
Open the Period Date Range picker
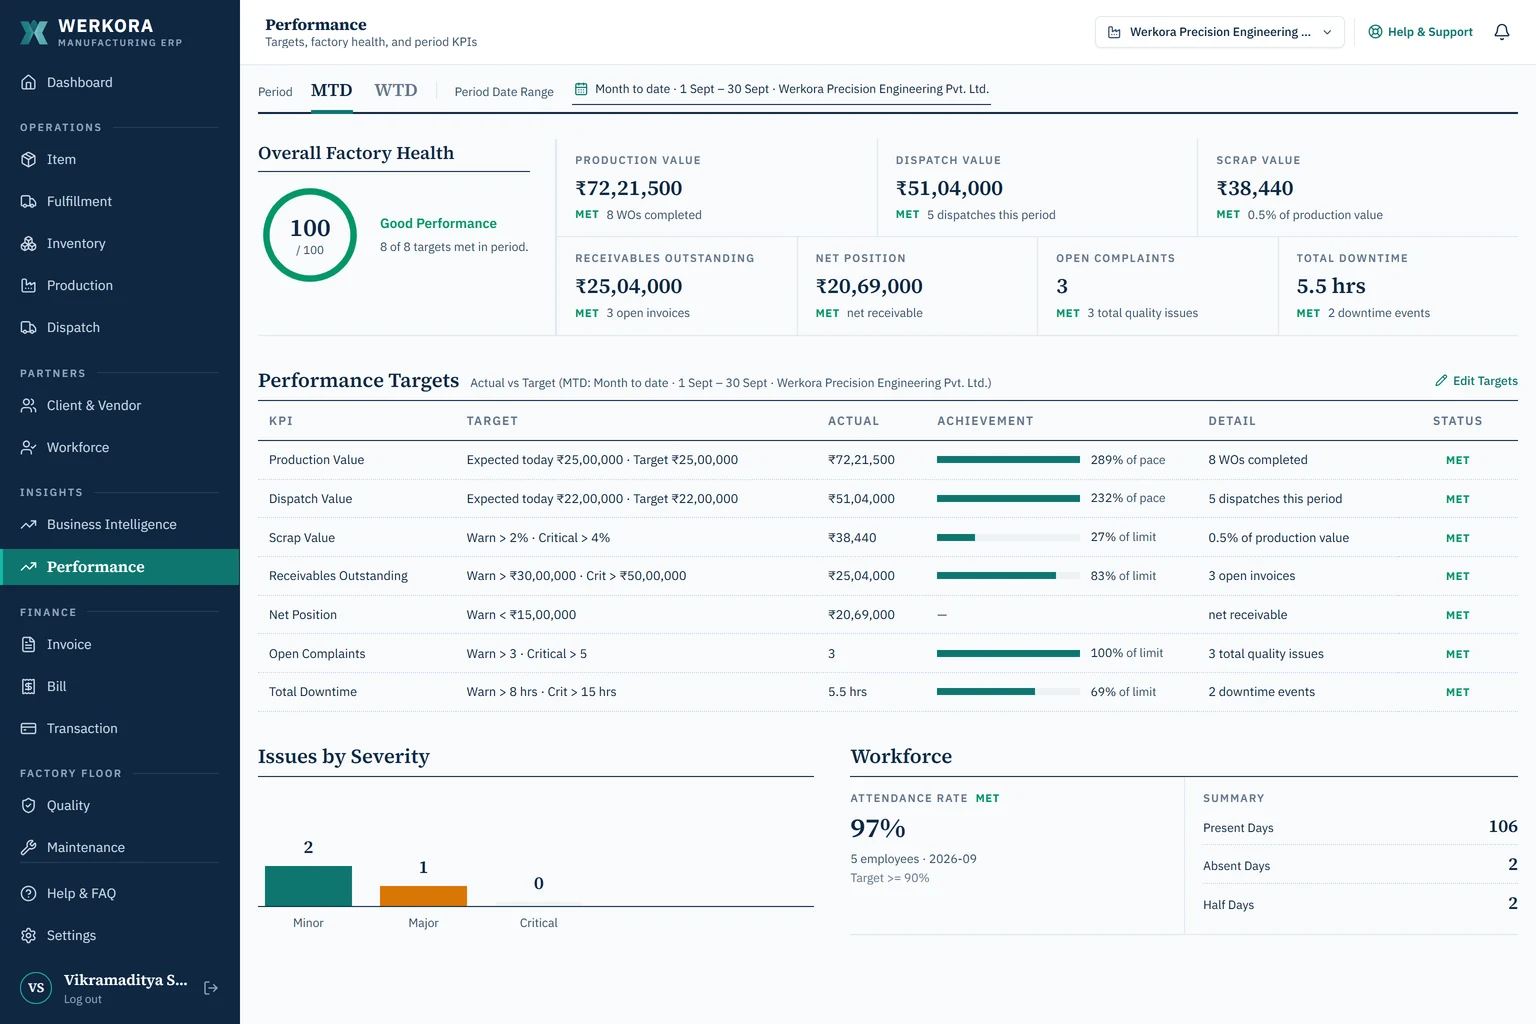(x=781, y=89)
